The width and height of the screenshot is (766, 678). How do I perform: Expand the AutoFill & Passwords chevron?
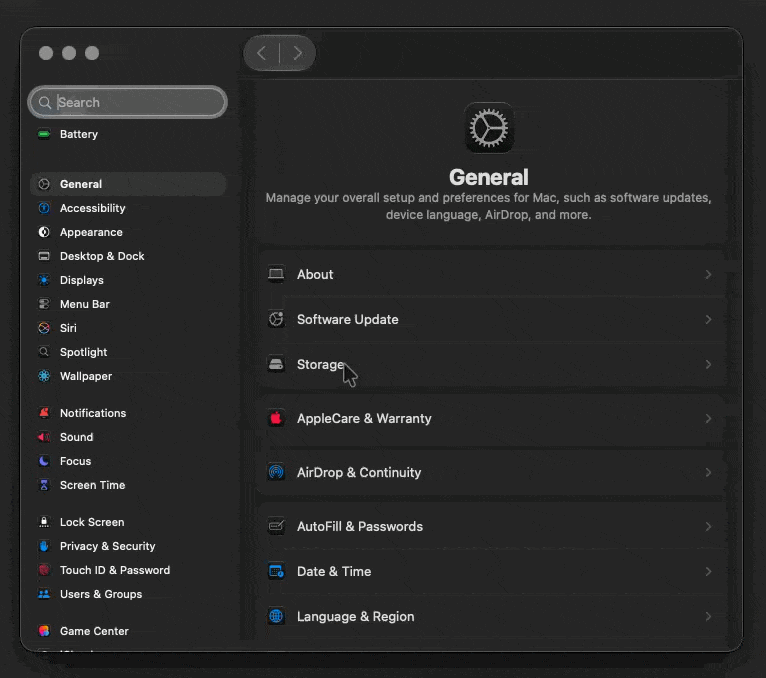click(x=708, y=527)
